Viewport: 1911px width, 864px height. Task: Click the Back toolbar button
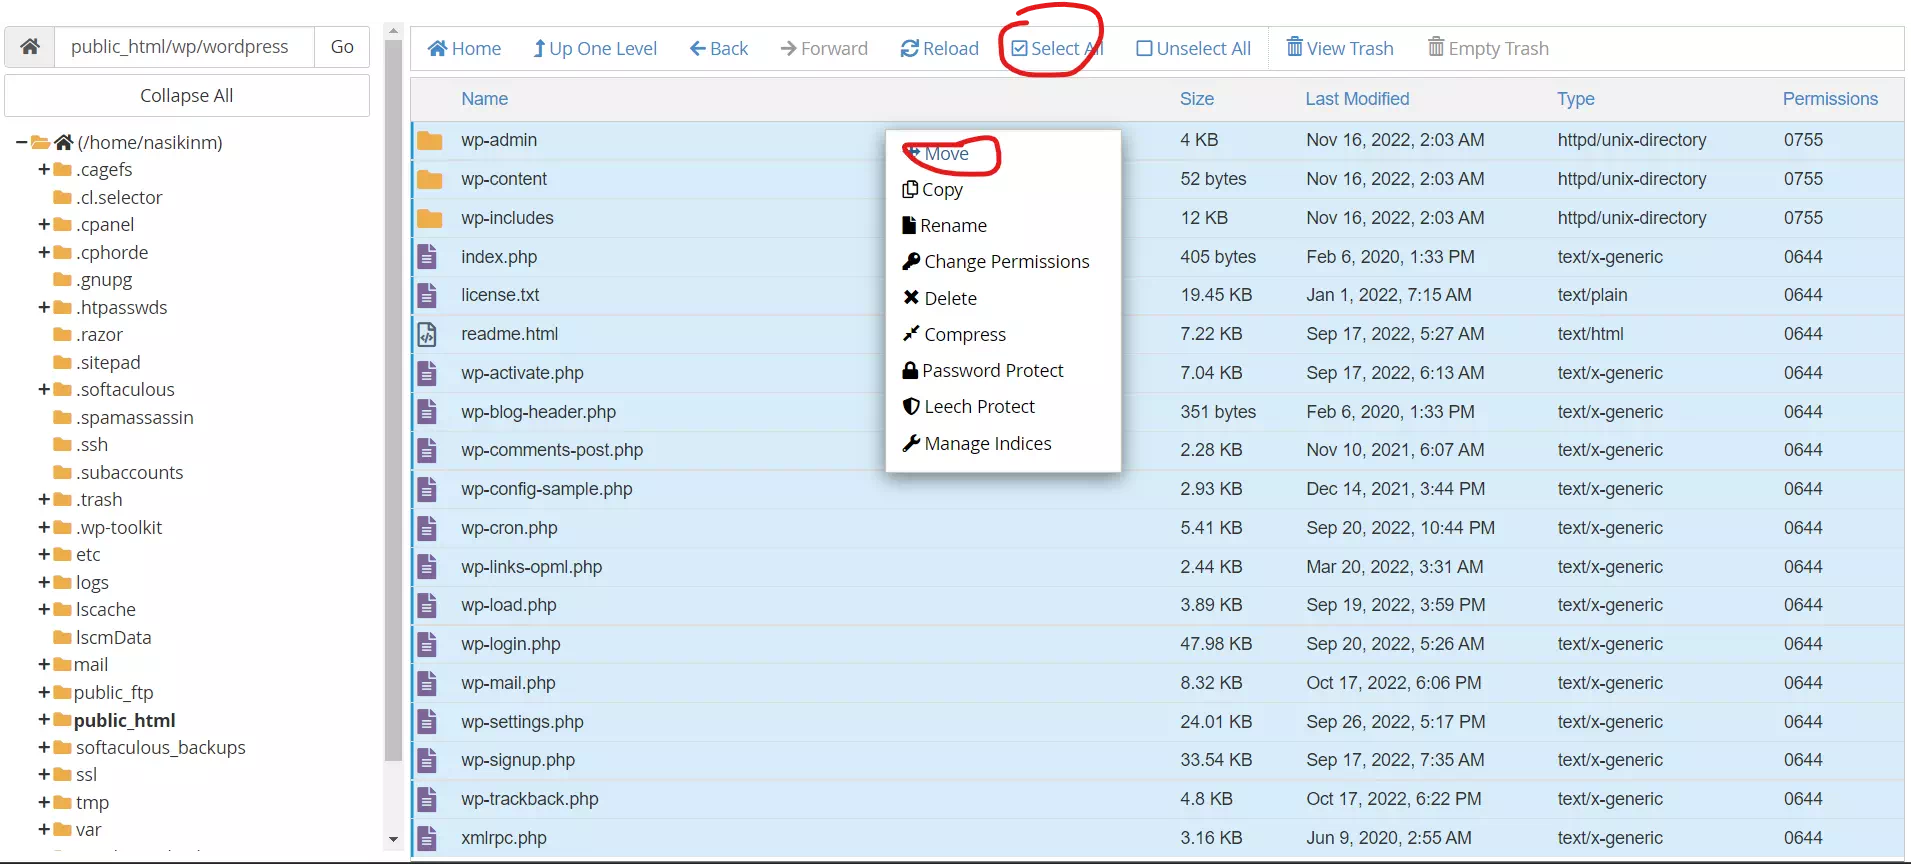[719, 48]
